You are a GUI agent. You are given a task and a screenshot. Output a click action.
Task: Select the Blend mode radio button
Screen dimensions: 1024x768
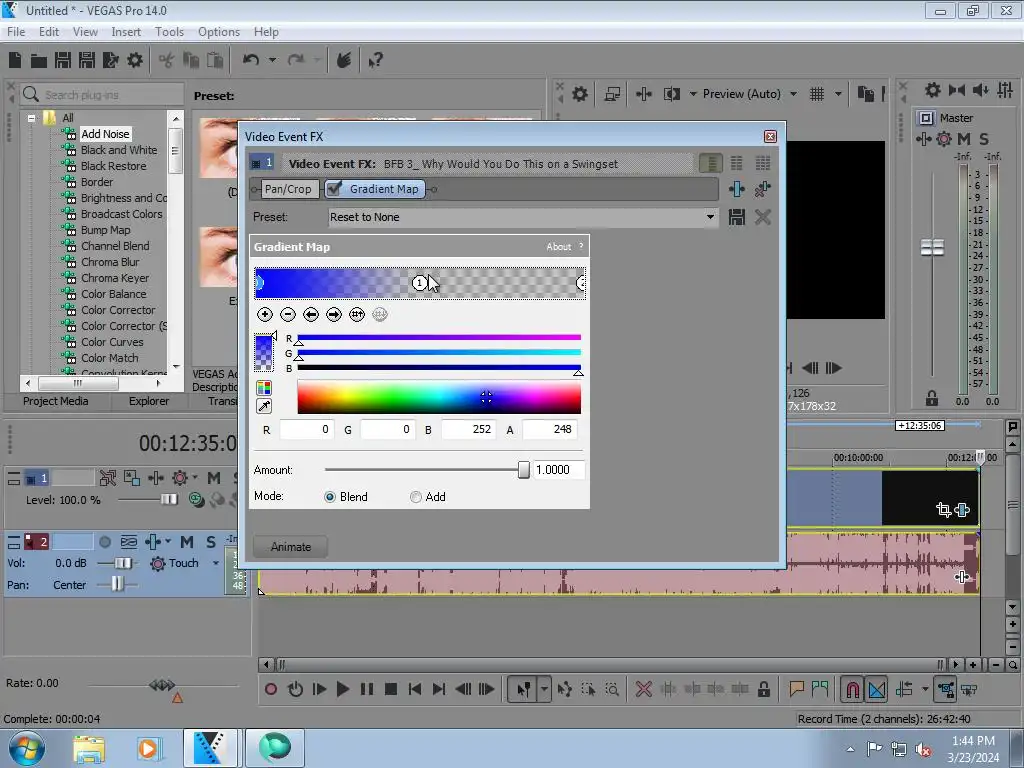(x=330, y=497)
